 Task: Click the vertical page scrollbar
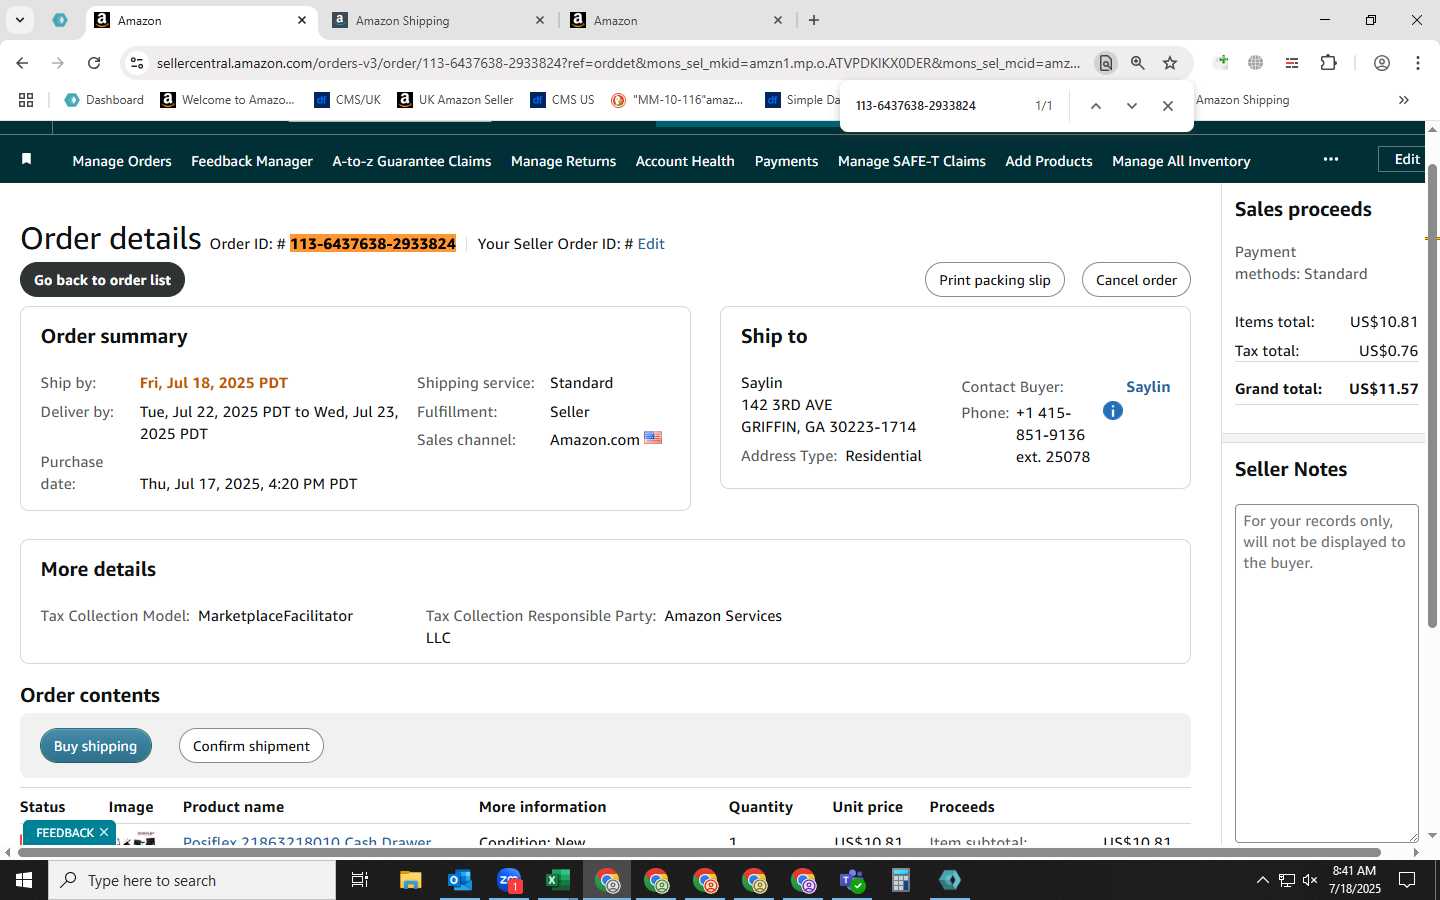[x=1432, y=396]
